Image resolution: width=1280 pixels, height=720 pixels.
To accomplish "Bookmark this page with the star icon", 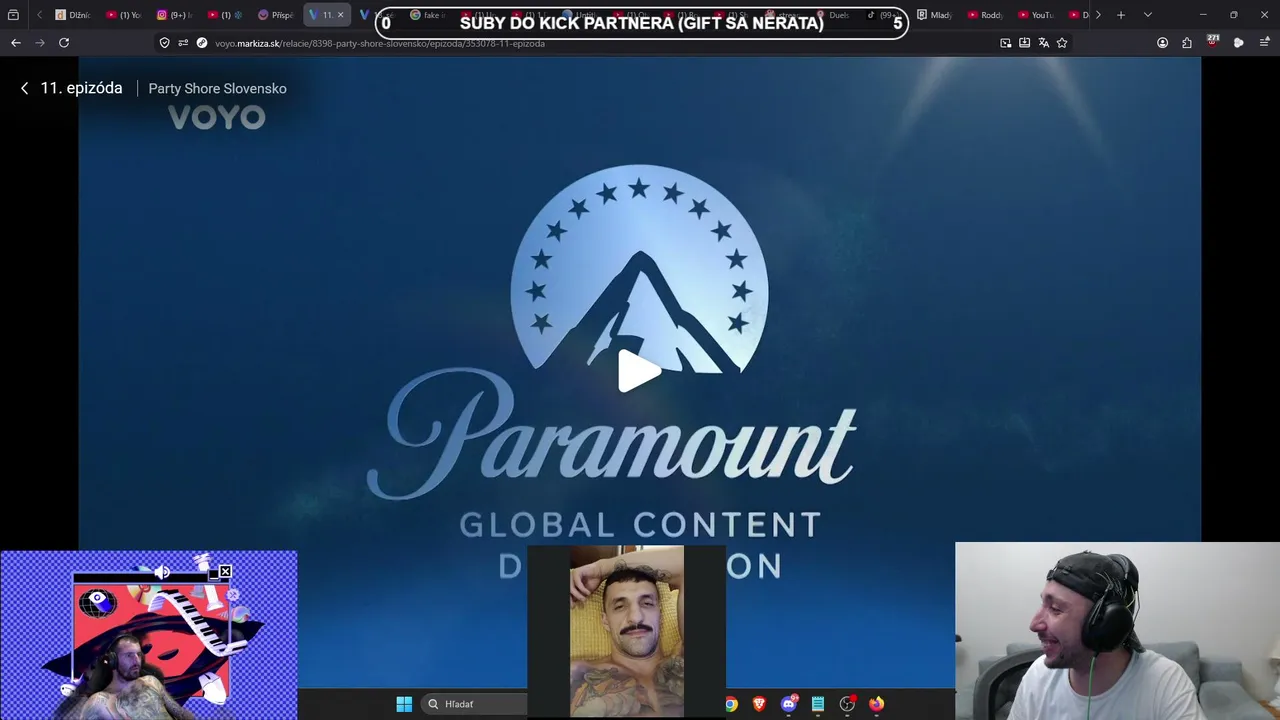I will [x=1062, y=43].
